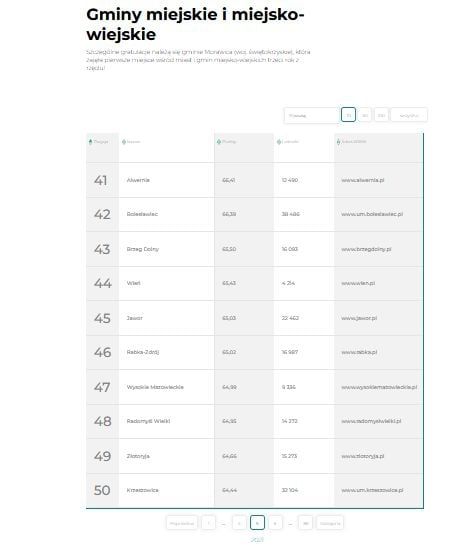470x549 pixels.
Task: Jump to first page of results
Action: coord(209,523)
